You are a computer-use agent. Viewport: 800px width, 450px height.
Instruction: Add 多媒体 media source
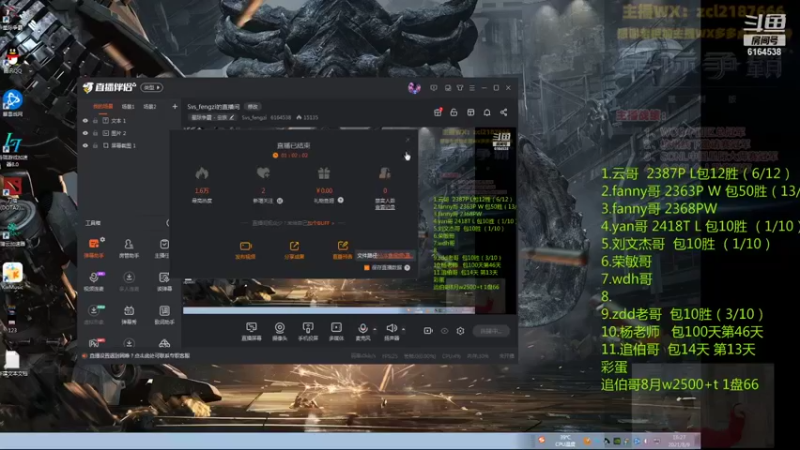[x=336, y=331]
